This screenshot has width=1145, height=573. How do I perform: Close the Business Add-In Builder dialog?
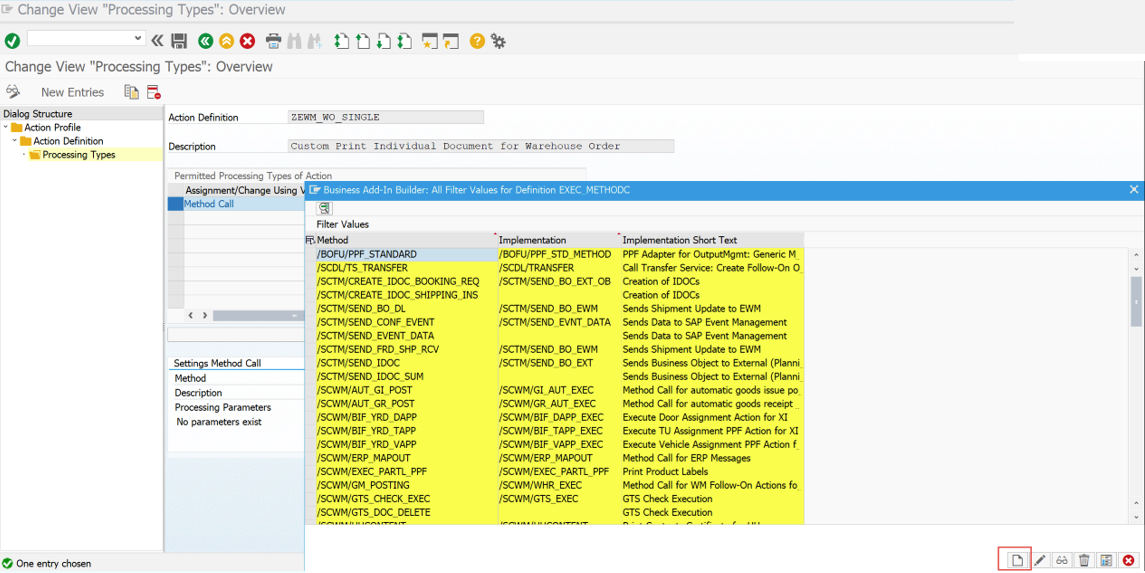(x=1134, y=189)
